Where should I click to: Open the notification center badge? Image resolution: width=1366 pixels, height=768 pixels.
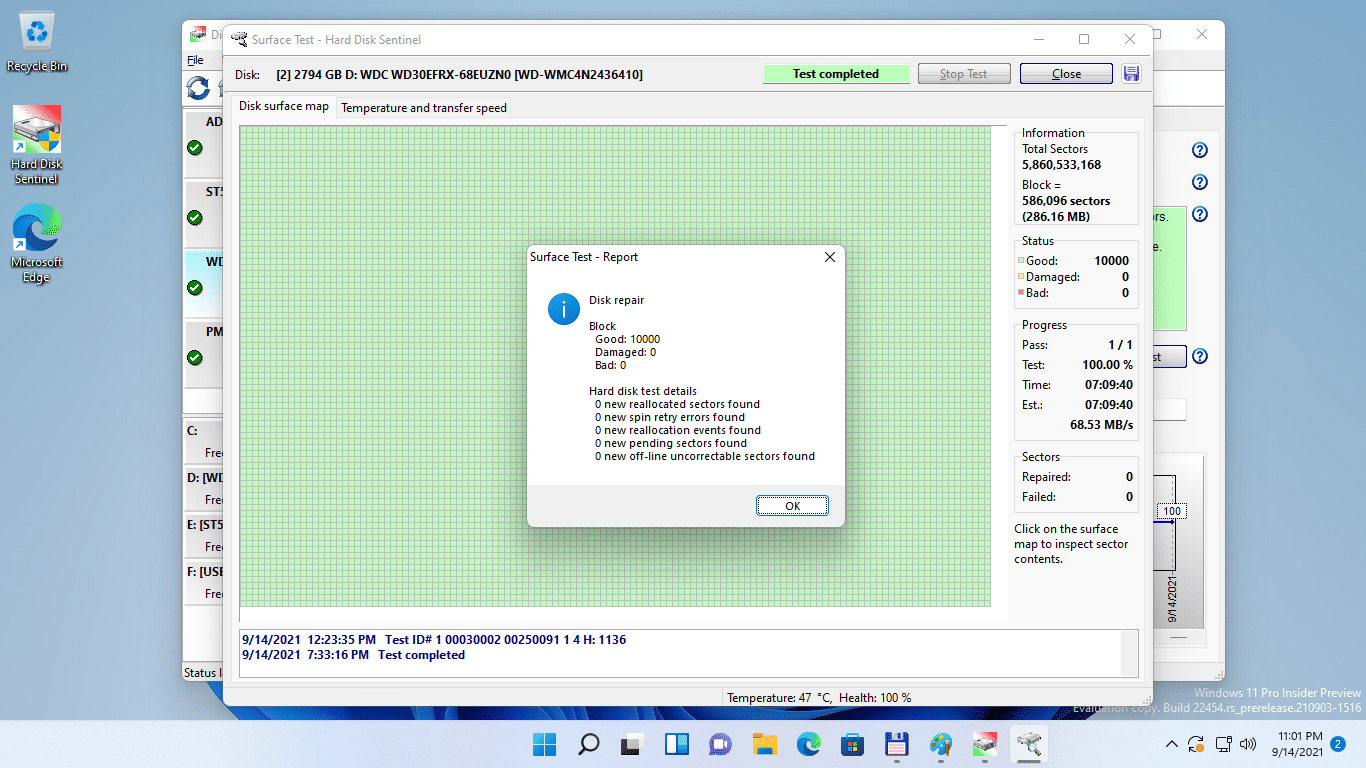1338,744
